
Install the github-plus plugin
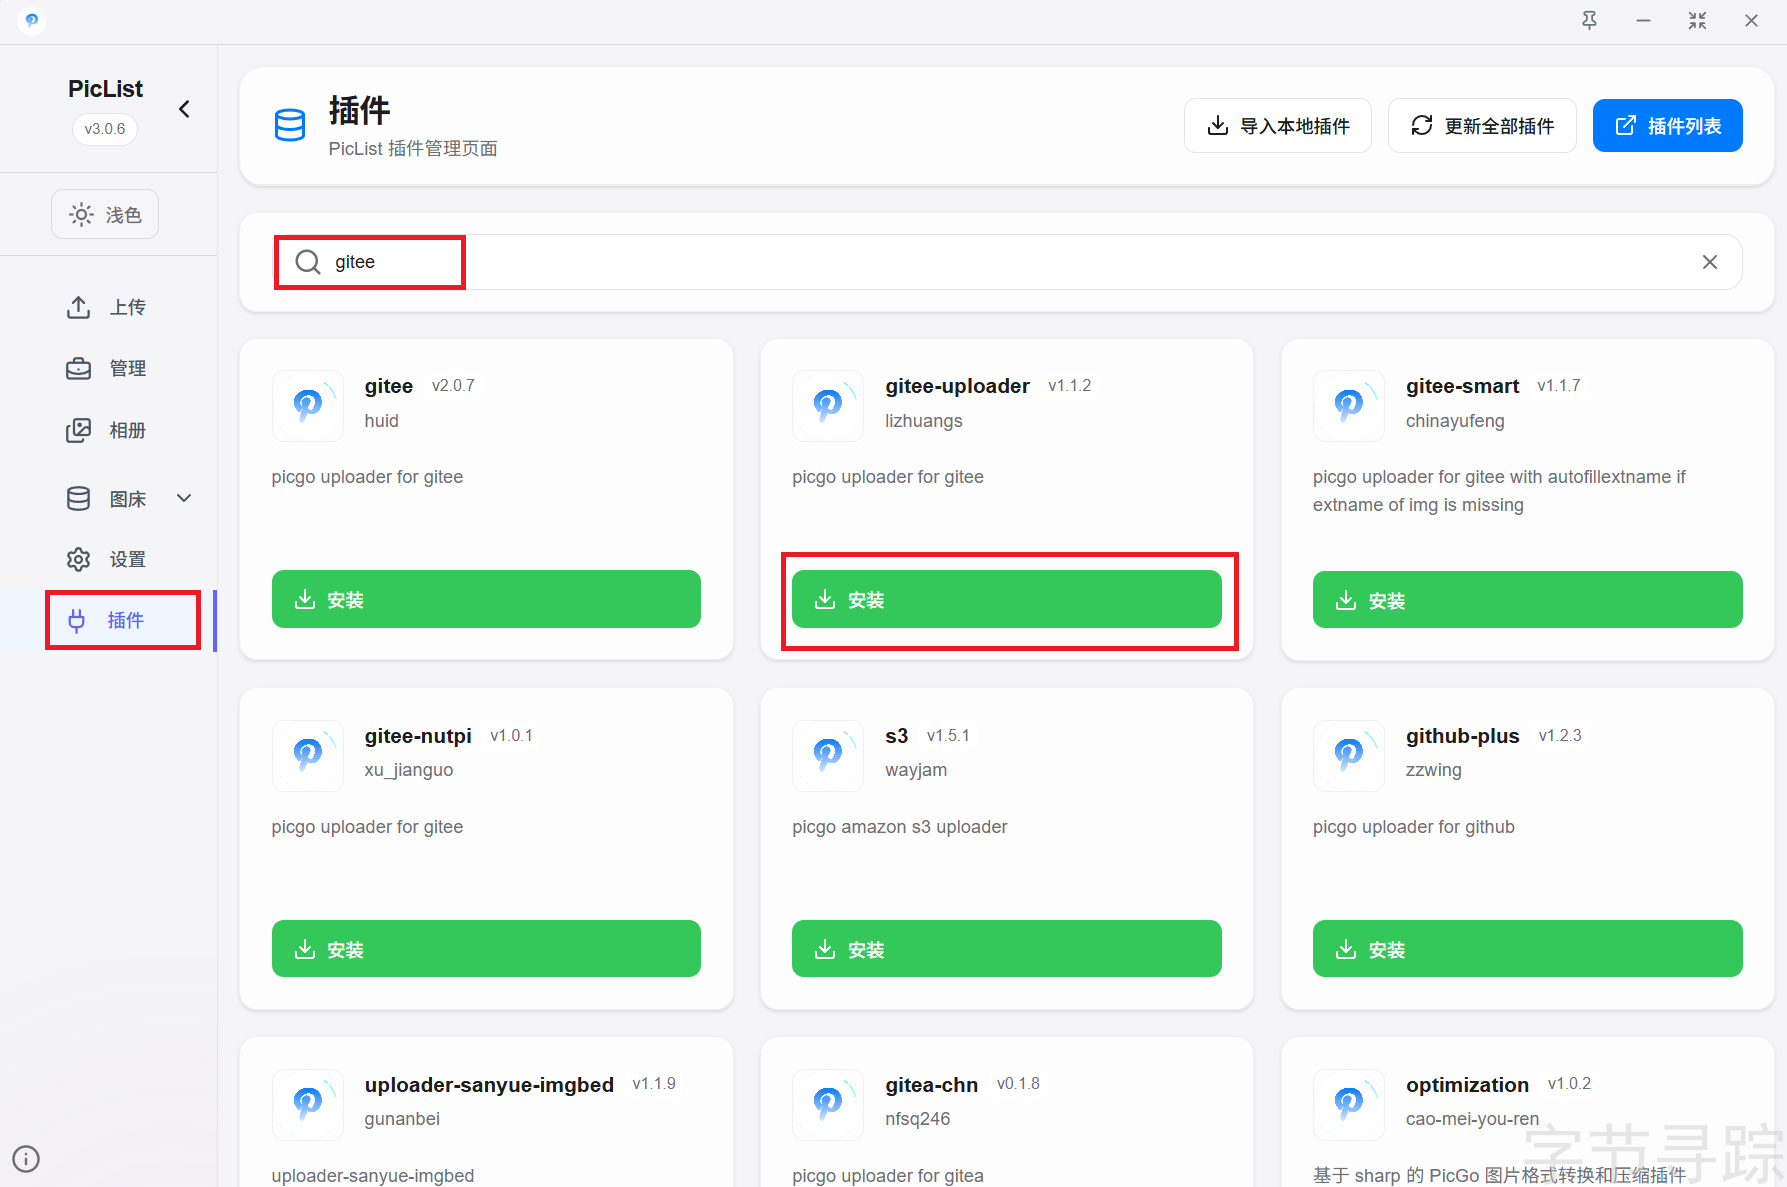click(1527, 948)
